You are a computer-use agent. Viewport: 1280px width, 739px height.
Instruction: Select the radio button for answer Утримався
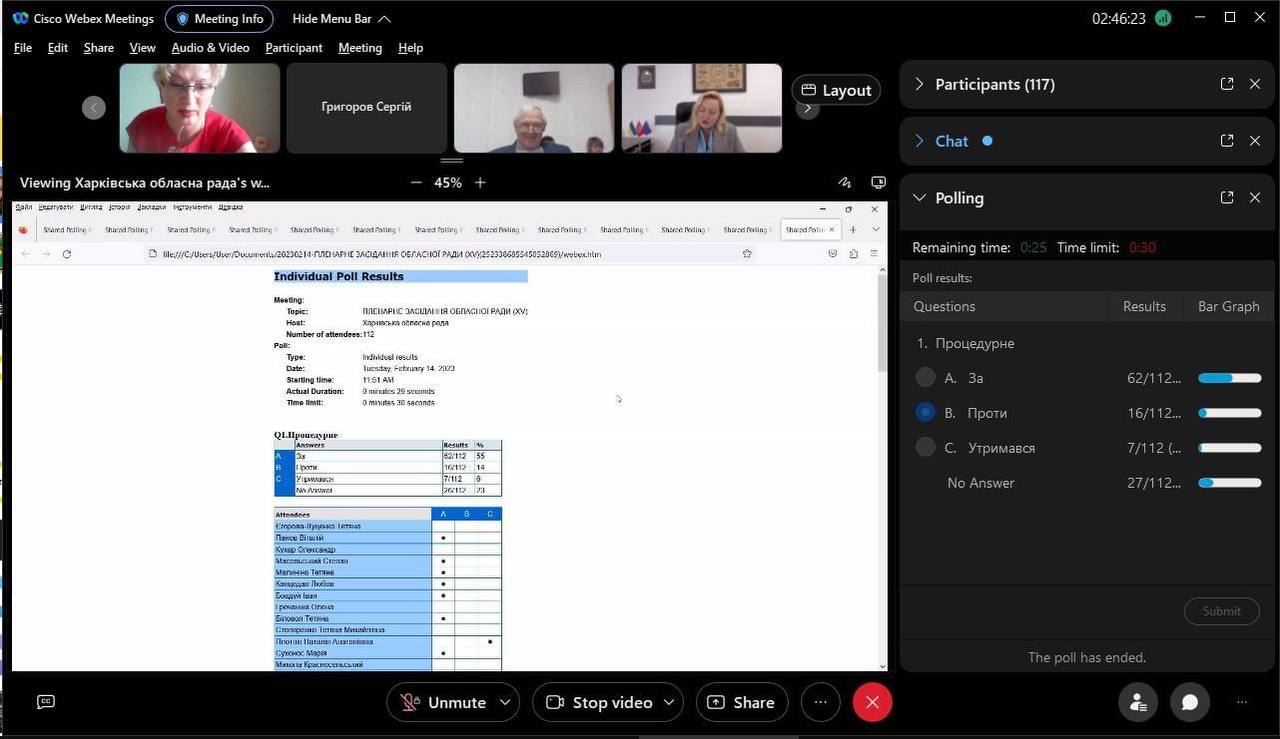[x=926, y=448]
